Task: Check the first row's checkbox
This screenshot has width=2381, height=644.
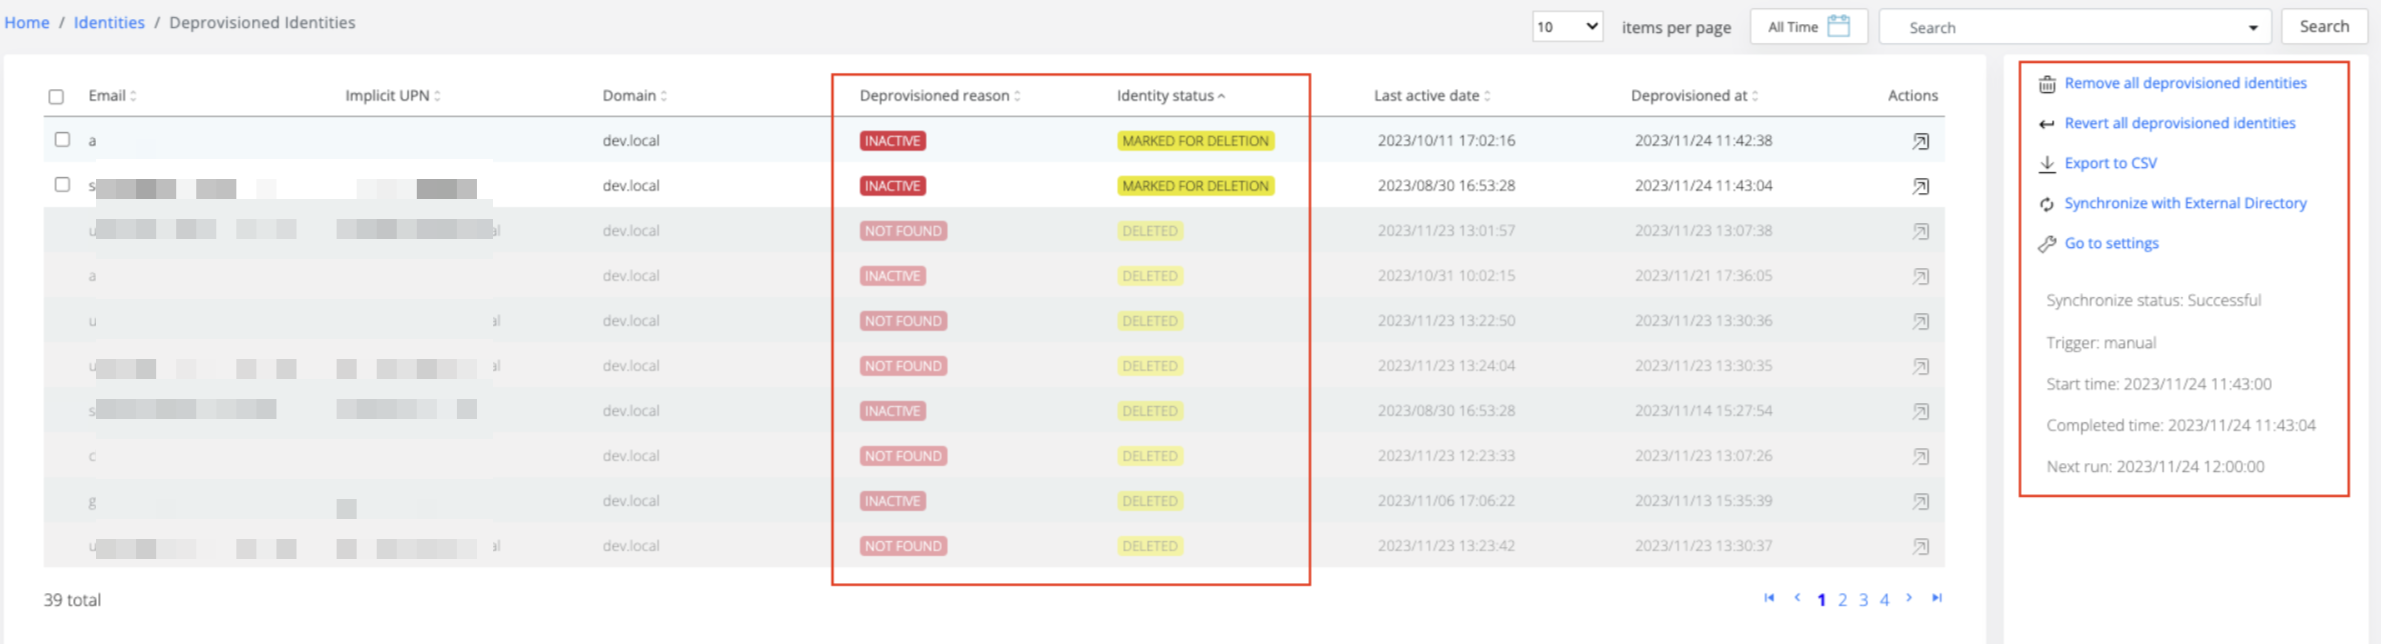Action: 62,140
